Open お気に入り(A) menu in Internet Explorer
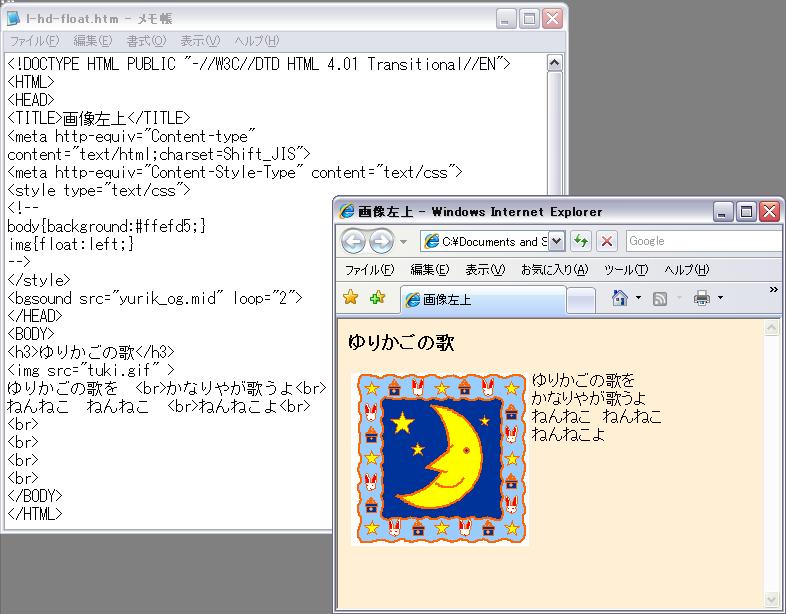Screen dimensions: 786x614 pos(554,270)
